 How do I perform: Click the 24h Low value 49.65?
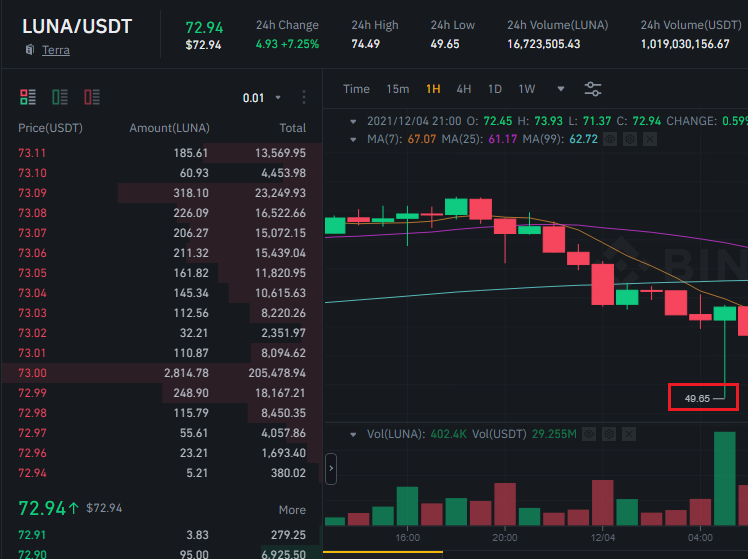pos(445,44)
